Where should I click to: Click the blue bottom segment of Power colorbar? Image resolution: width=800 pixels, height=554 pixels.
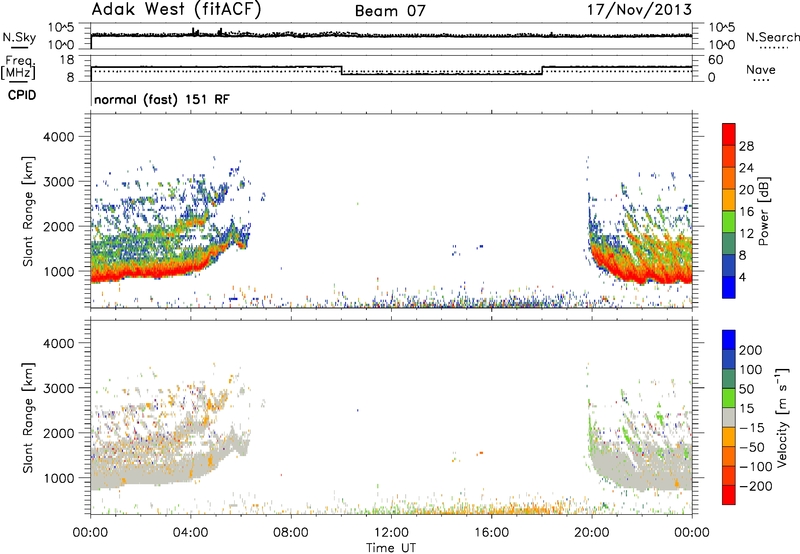coord(729,287)
